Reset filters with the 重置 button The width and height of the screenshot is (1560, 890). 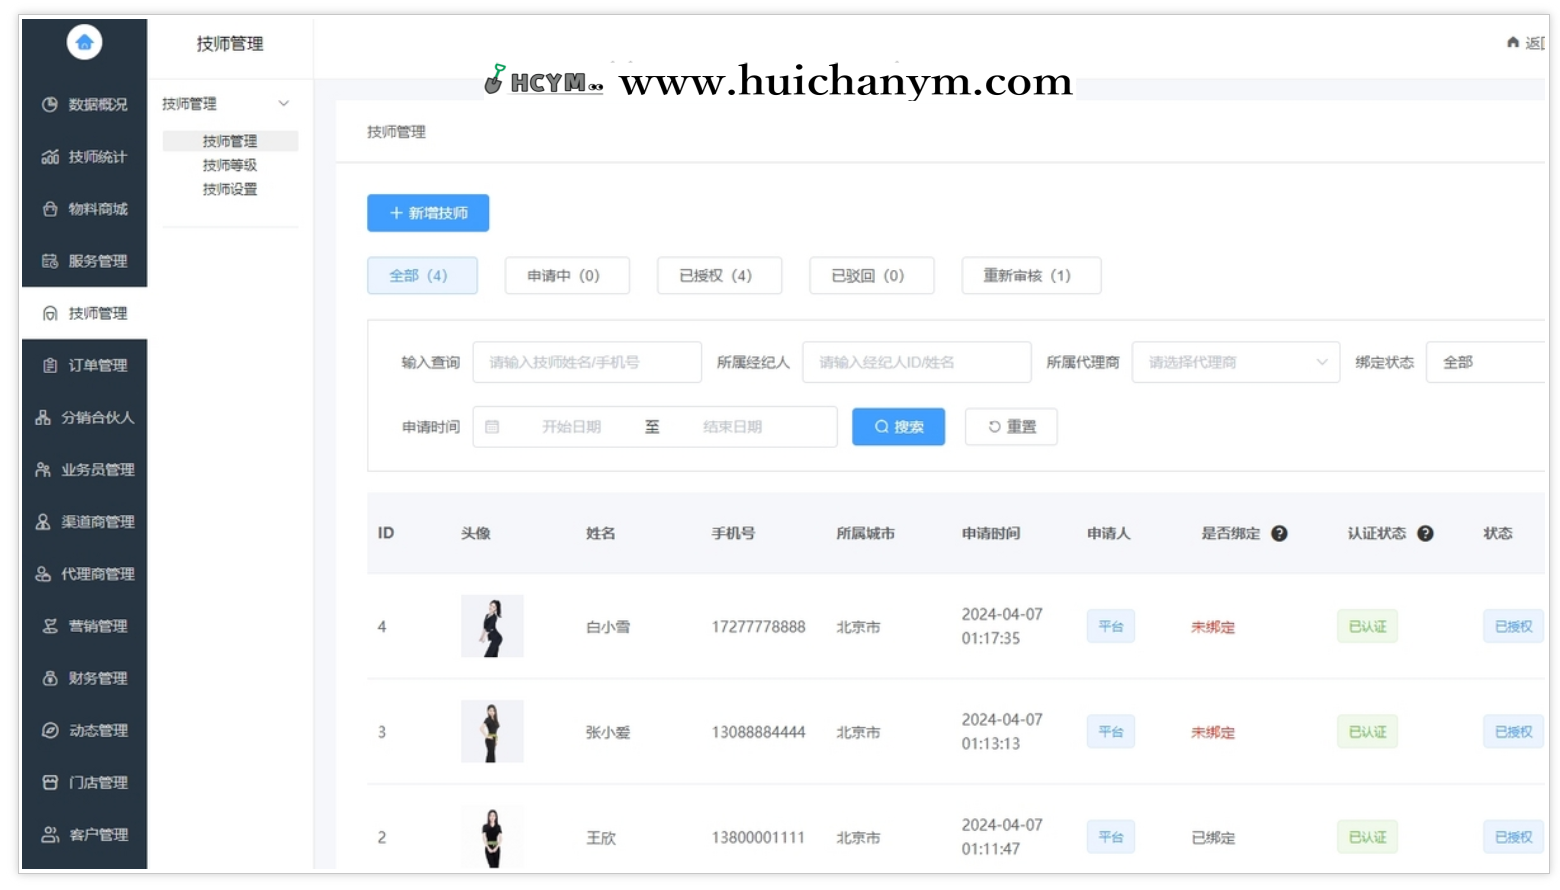(1011, 426)
